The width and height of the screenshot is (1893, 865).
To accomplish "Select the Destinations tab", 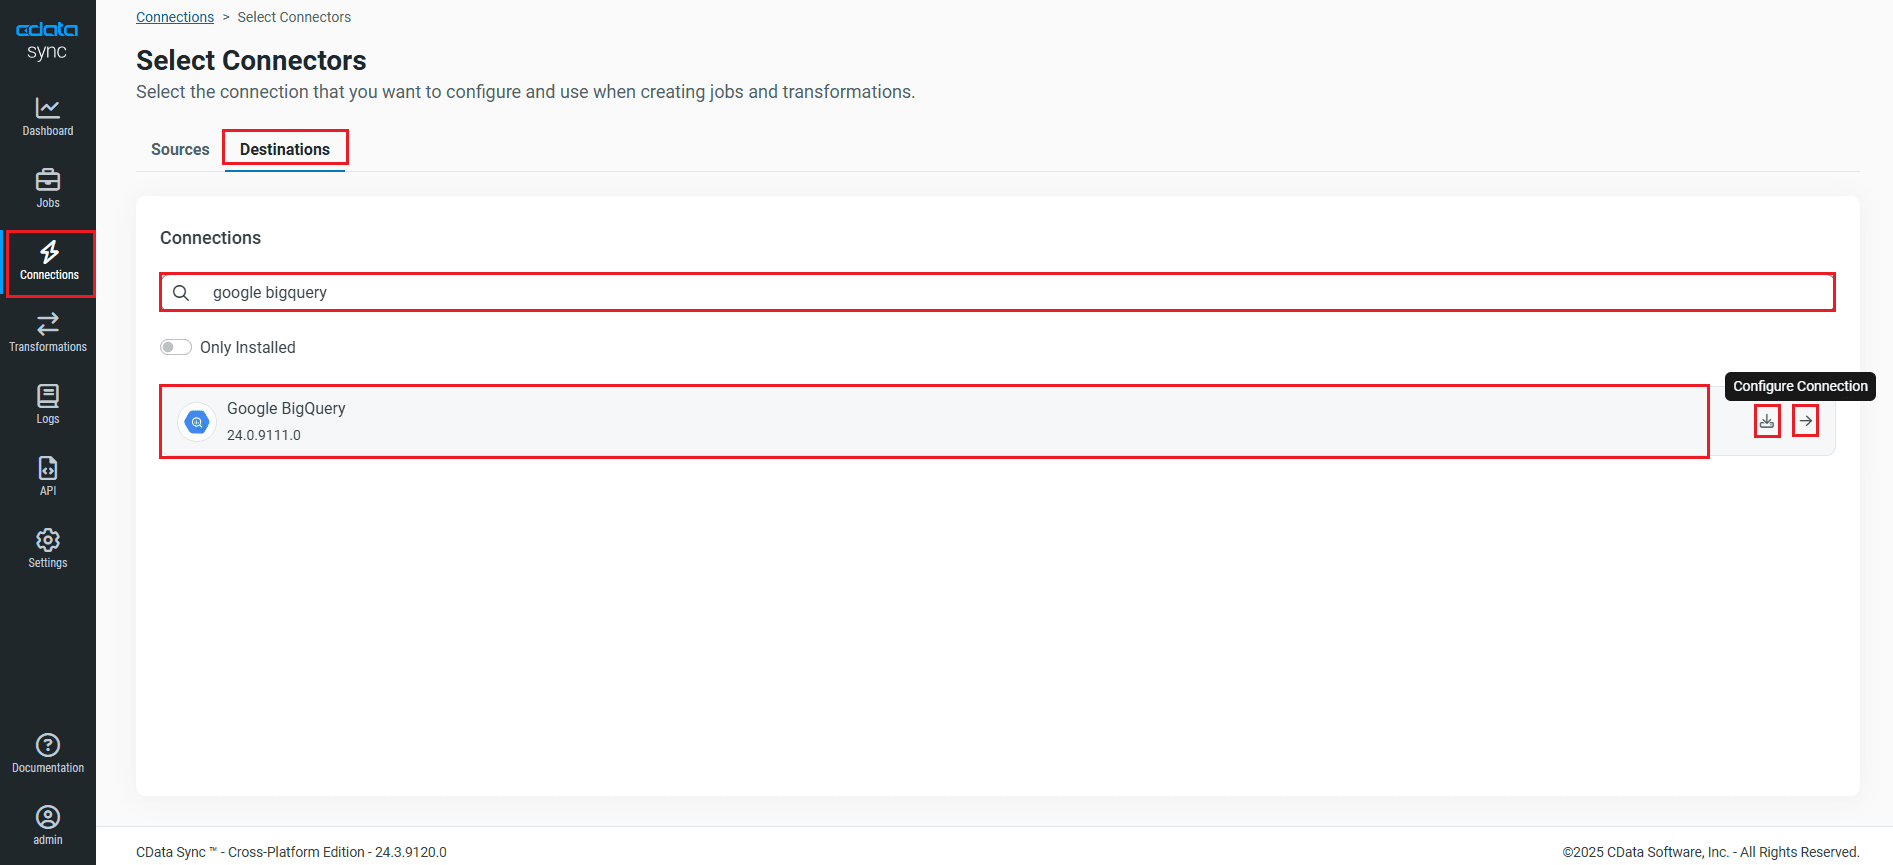I will click(x=285, y=149).
